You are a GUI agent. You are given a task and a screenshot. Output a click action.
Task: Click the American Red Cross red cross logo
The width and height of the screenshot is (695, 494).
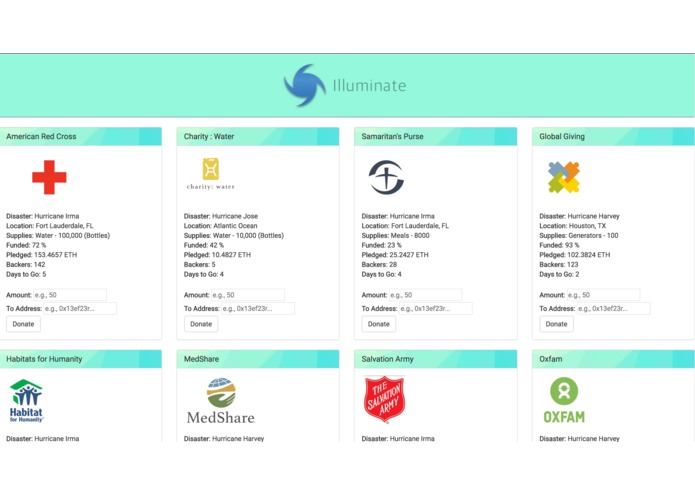coord(49,177)
